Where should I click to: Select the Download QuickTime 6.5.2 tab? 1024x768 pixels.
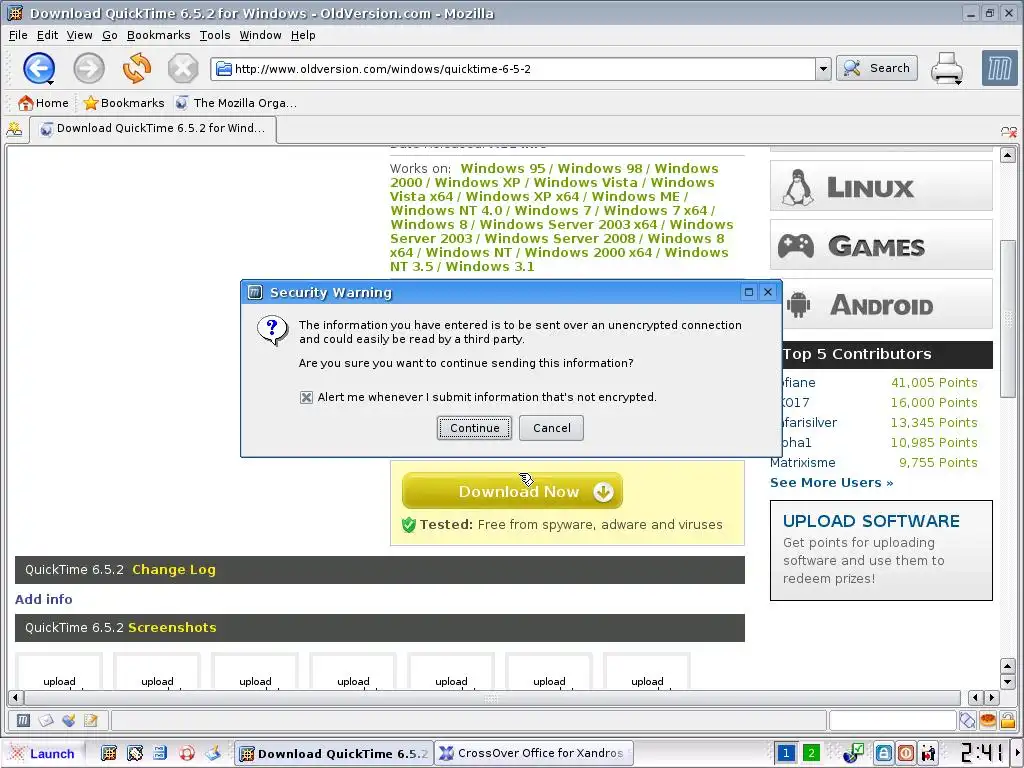click(x=153, y=129)
